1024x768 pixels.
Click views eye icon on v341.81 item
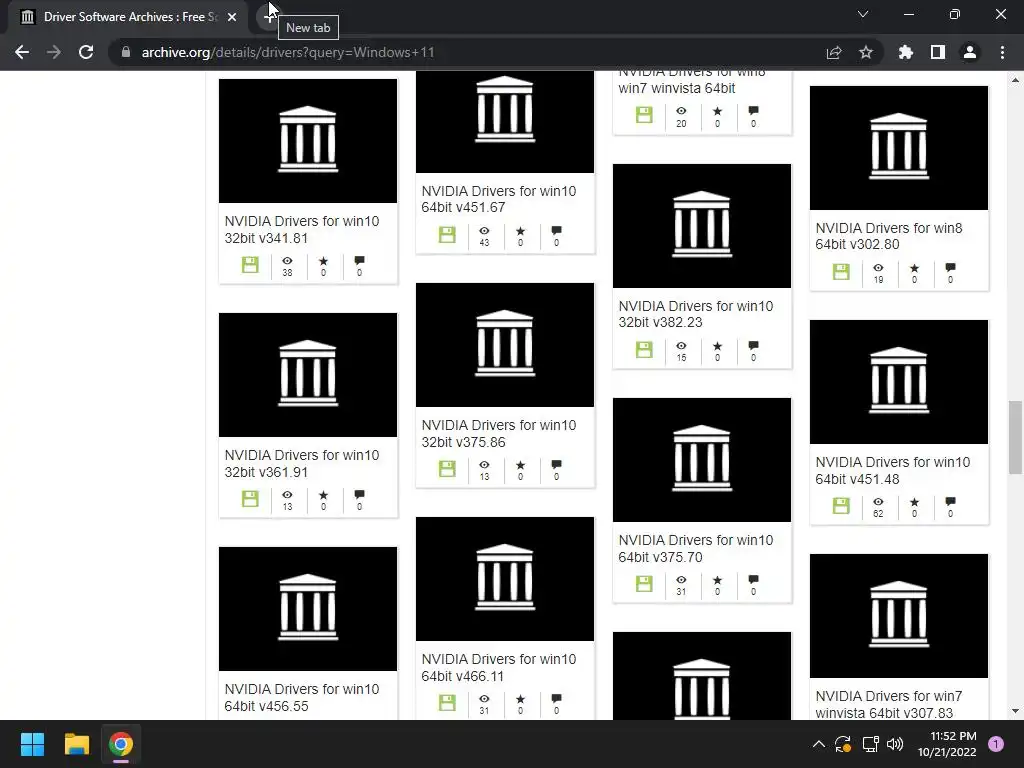click(287, 261)
